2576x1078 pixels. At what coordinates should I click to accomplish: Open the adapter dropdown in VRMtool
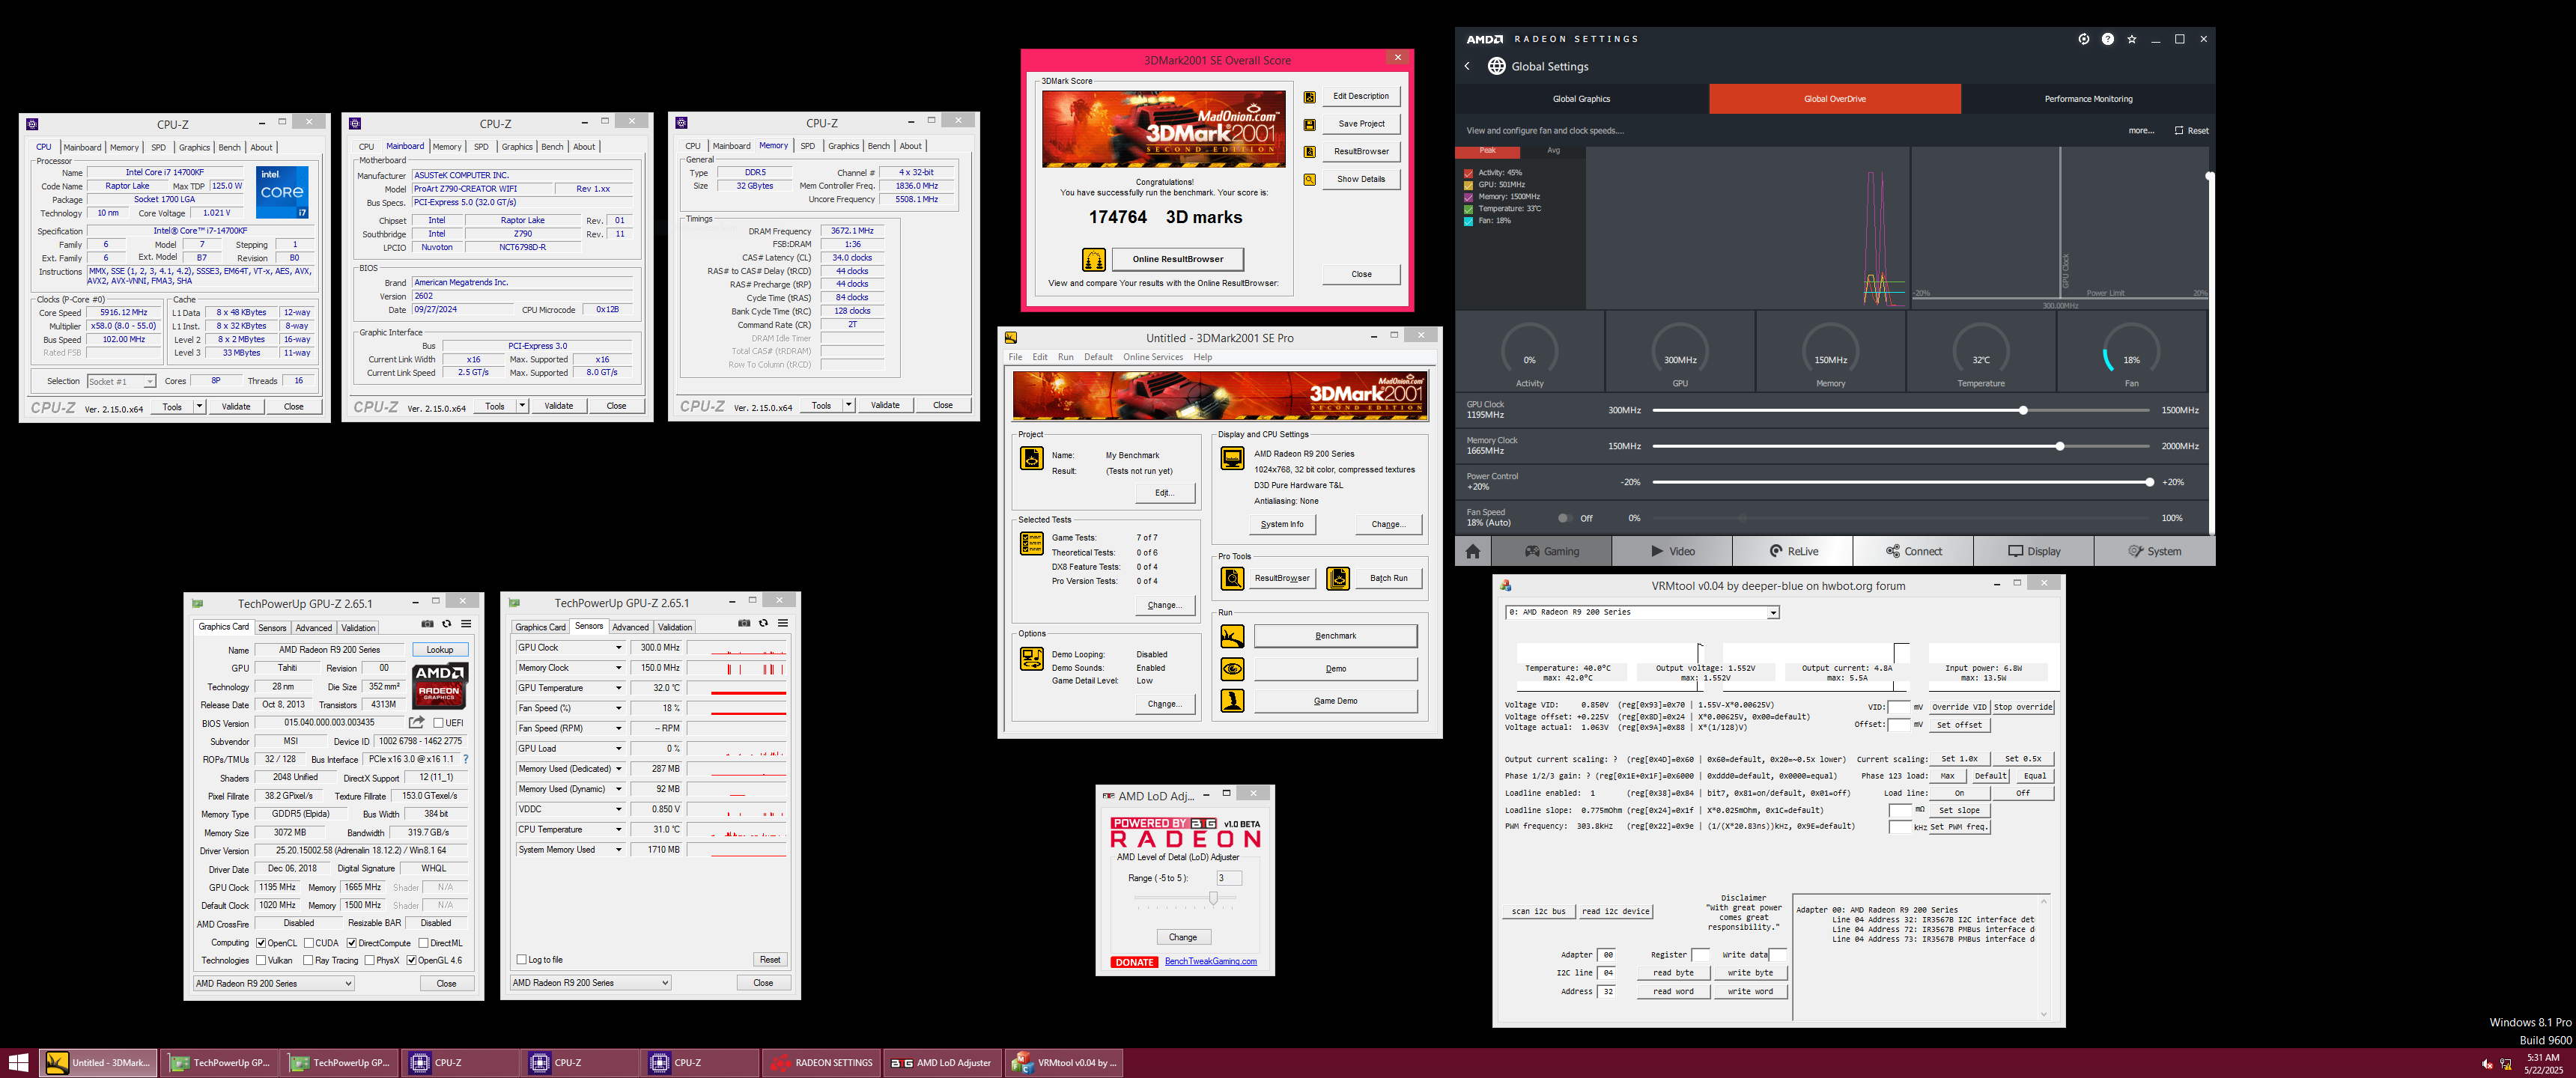1773,613
